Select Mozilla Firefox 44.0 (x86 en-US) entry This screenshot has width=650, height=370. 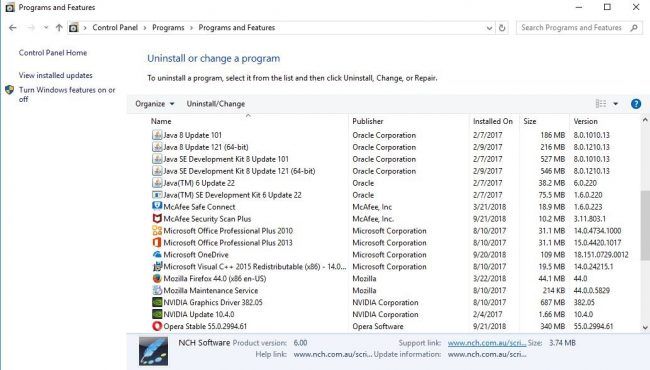pos(215,279)
